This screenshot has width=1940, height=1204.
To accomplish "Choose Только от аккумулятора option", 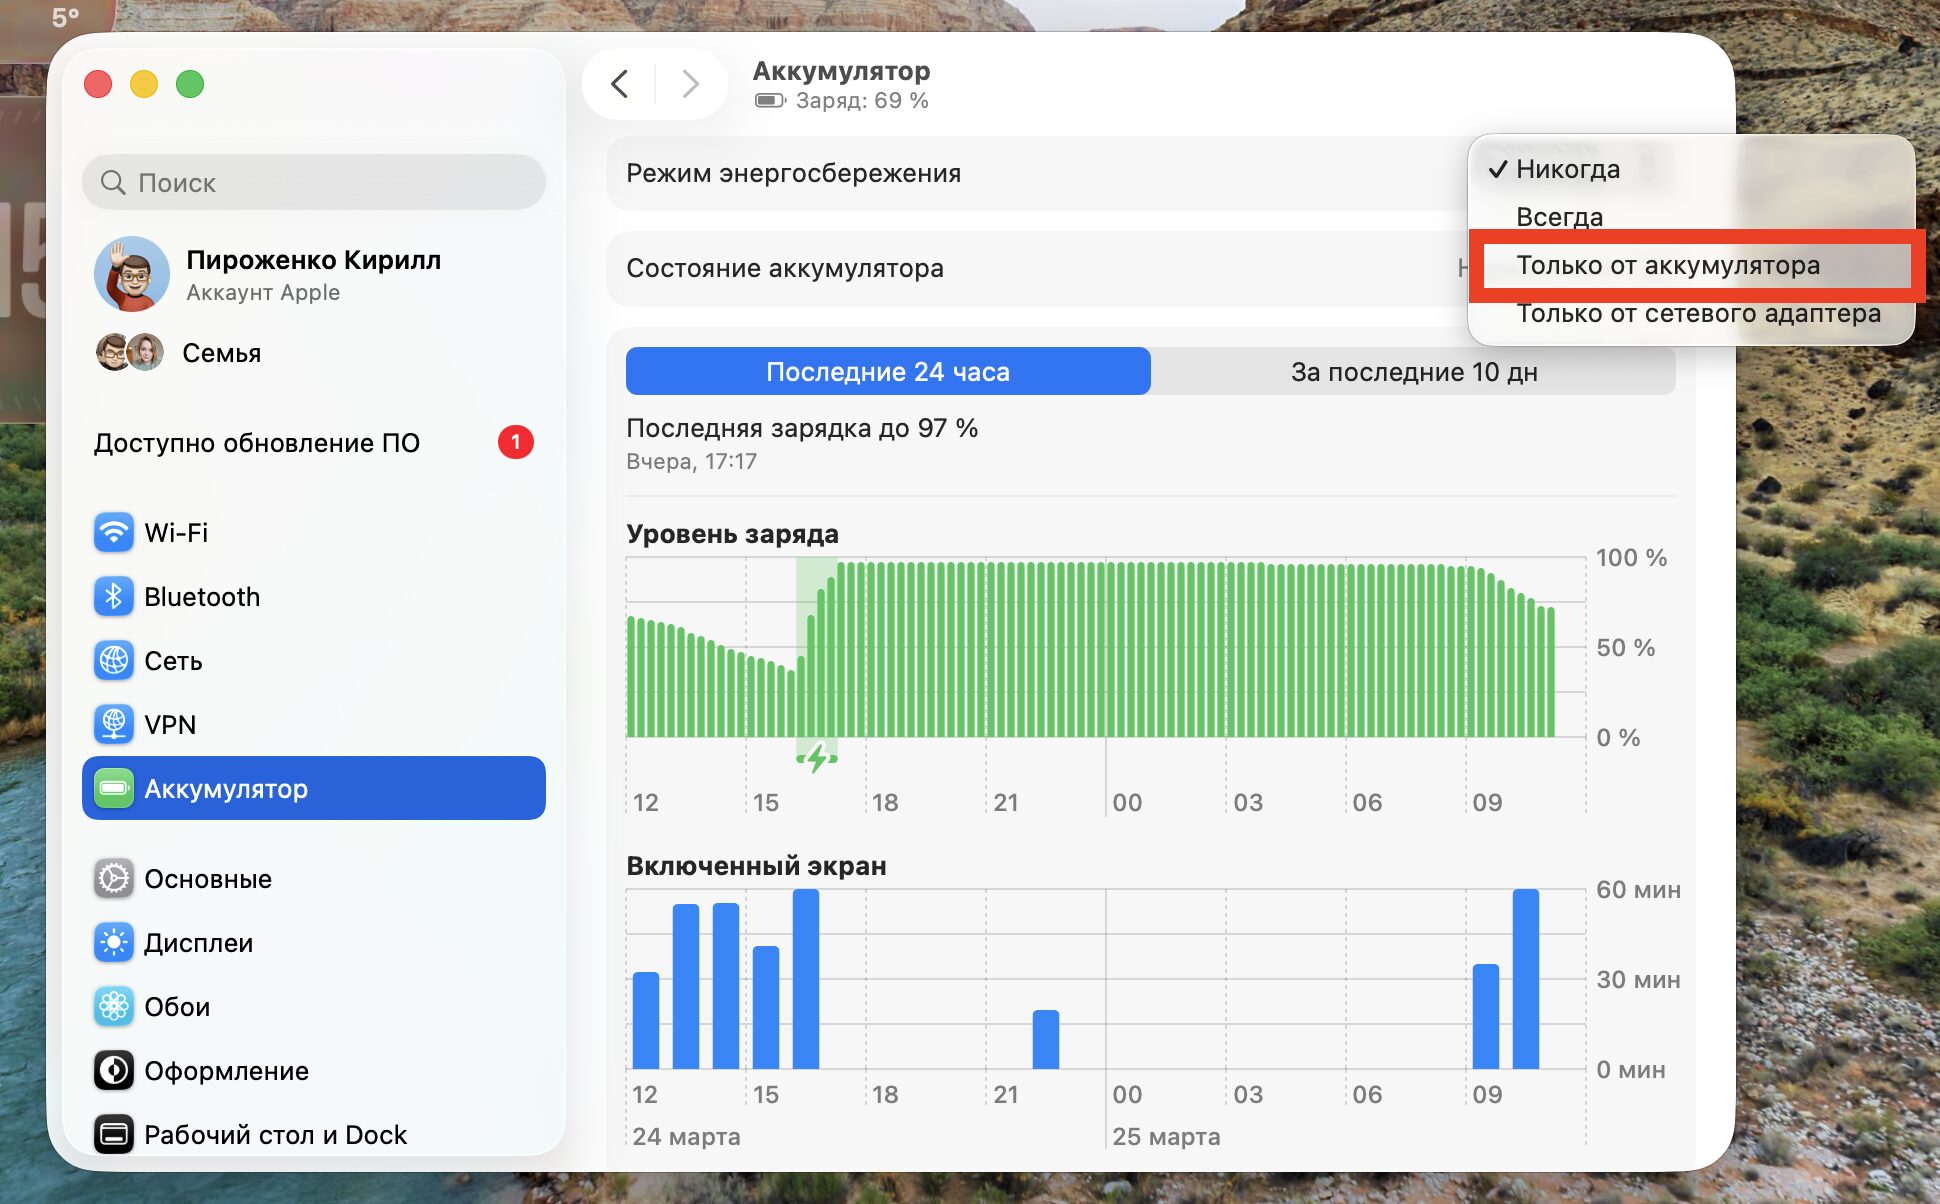I will coord(1668,266).
